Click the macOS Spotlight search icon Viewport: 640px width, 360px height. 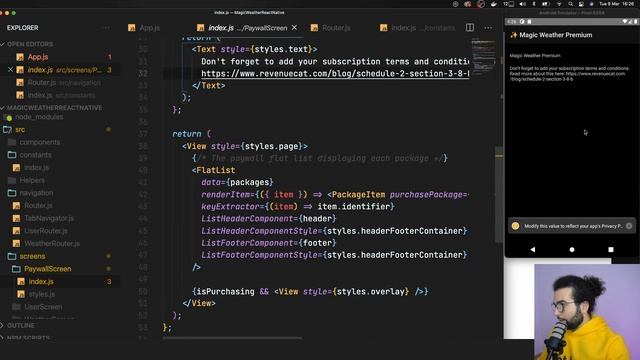(x=571, y=4)
